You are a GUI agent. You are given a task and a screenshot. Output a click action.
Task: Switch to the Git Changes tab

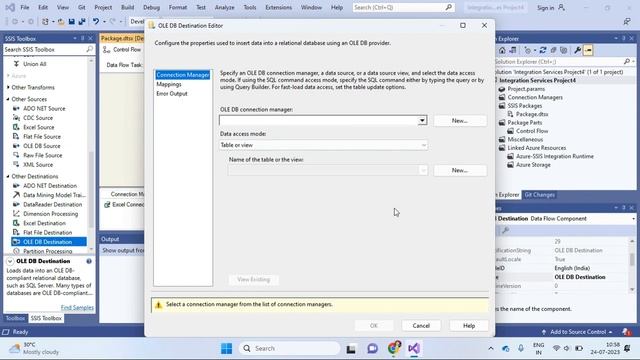tap(539, 195)
